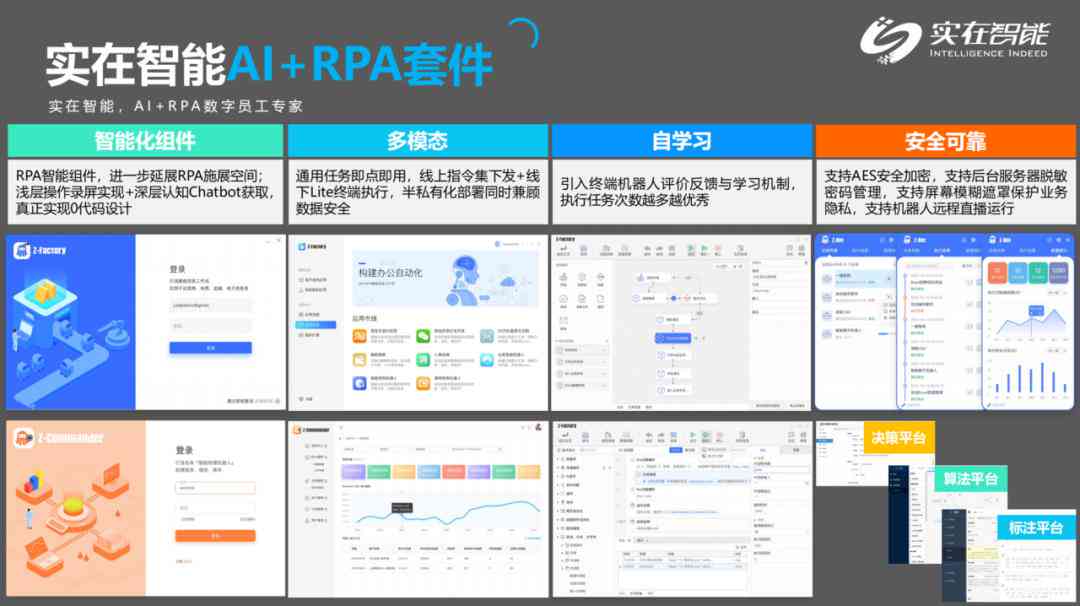
Task: Click the Z-Commander logo icon in the orange login window
Action: pyautogui.click(x=23, y=438)
